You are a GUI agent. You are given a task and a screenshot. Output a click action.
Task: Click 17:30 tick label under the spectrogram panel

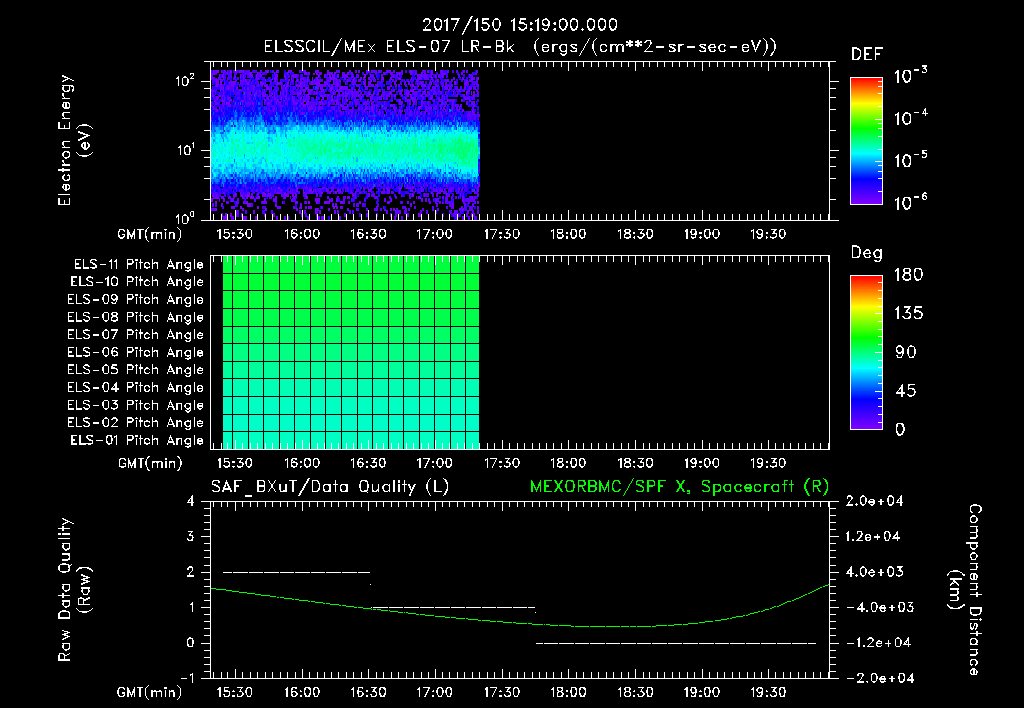[x=502, y=234]
